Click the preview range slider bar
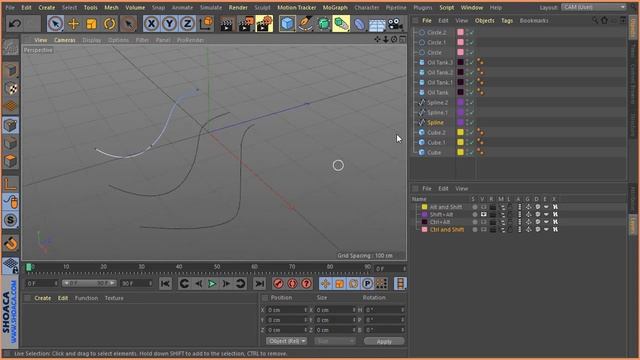The width and height of the screenshot is (640, 360). pos(89,283)
